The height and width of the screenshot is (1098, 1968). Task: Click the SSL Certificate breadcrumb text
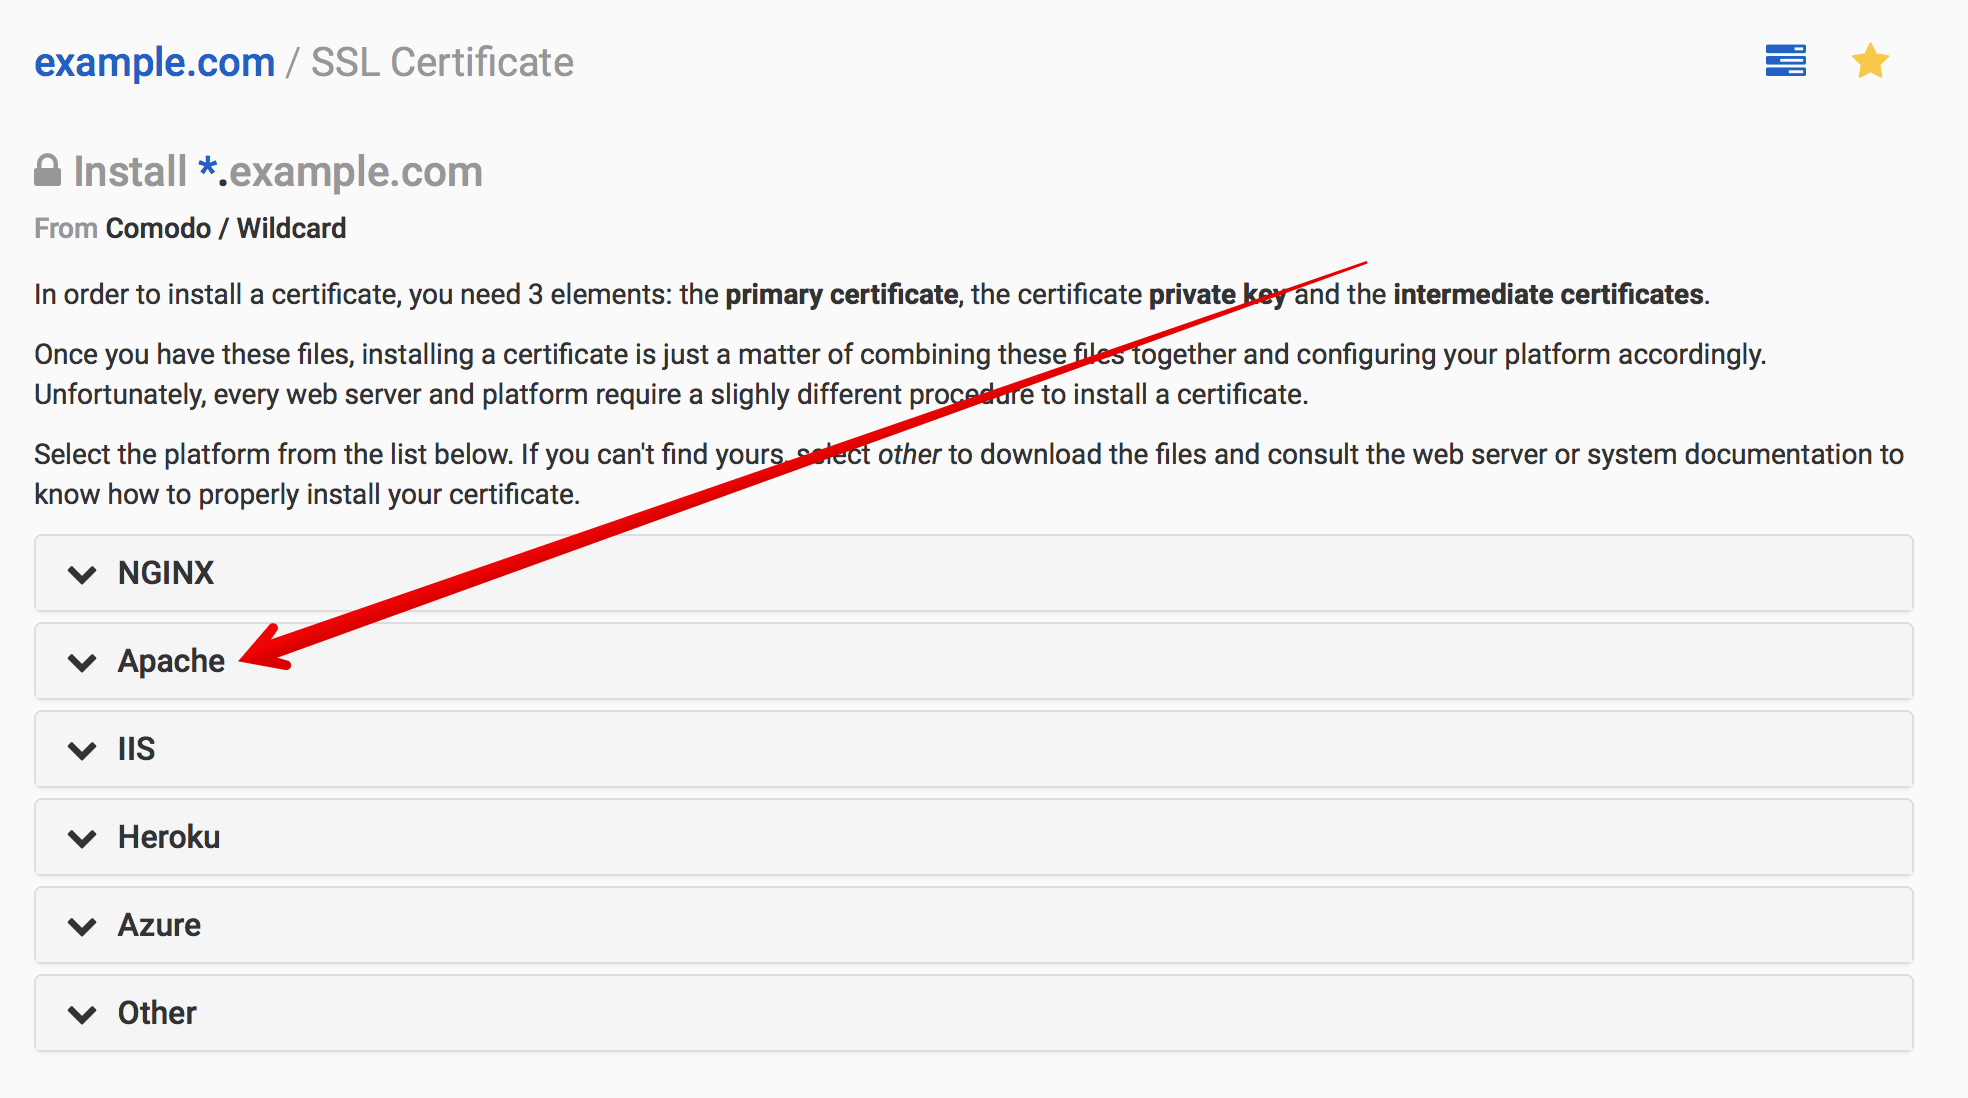pyautogui.click(x=442, y=62)
